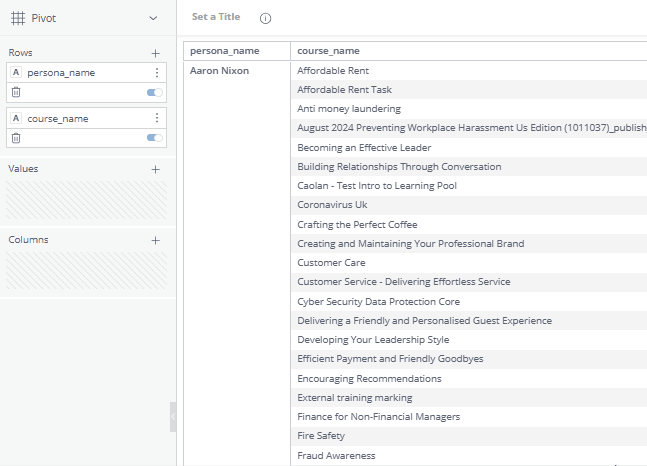Image resolution: width=647 pixels, height=466 pixels.
Task: Click course_name type icon in Rows
Action: [16, 118]
